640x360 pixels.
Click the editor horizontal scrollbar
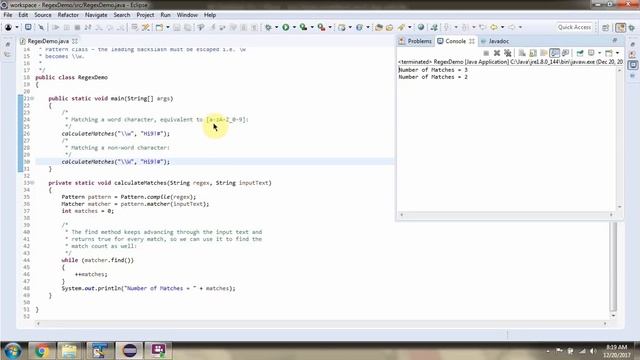coord(321,324)
